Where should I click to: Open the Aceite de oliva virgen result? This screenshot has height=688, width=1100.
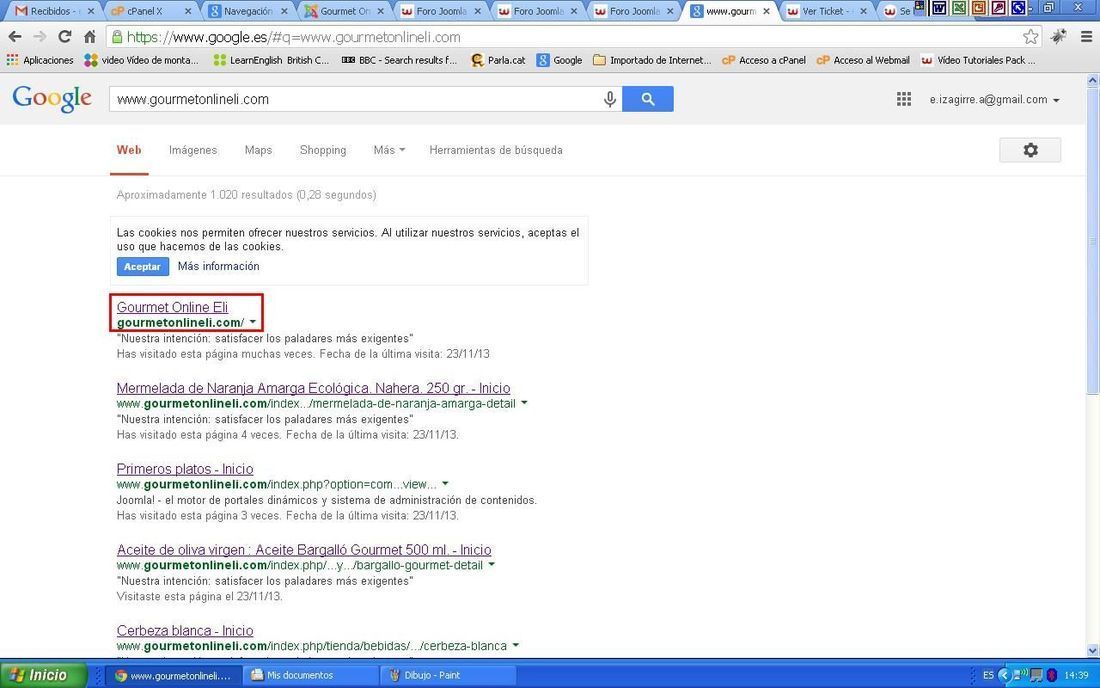304,549
